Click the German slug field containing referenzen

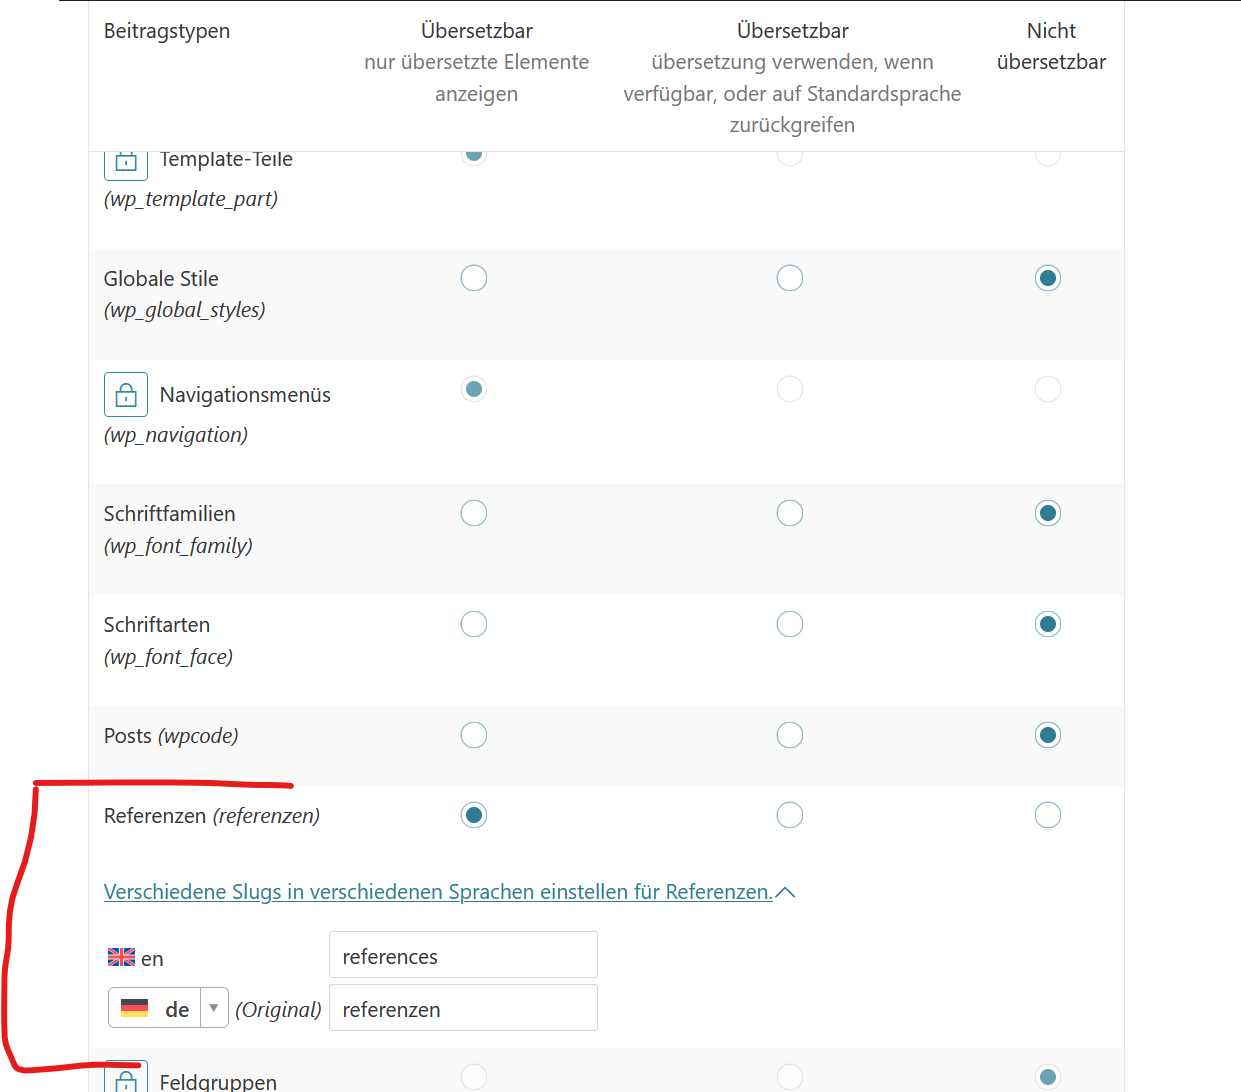point(463,1008)
